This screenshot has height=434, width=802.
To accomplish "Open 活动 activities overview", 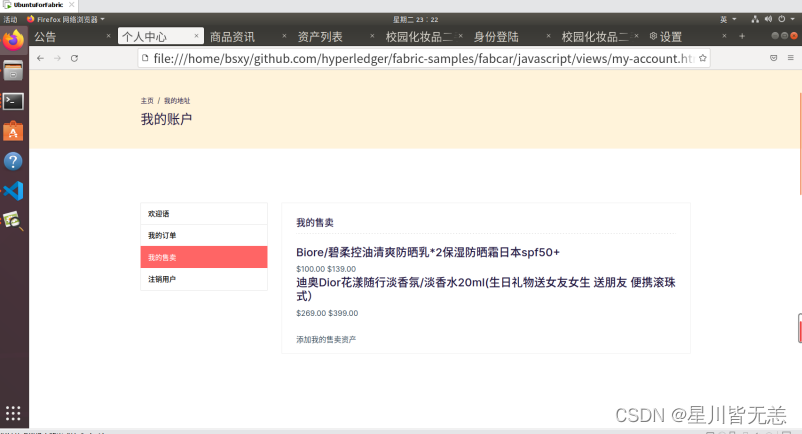I will (x=10, y=19).
